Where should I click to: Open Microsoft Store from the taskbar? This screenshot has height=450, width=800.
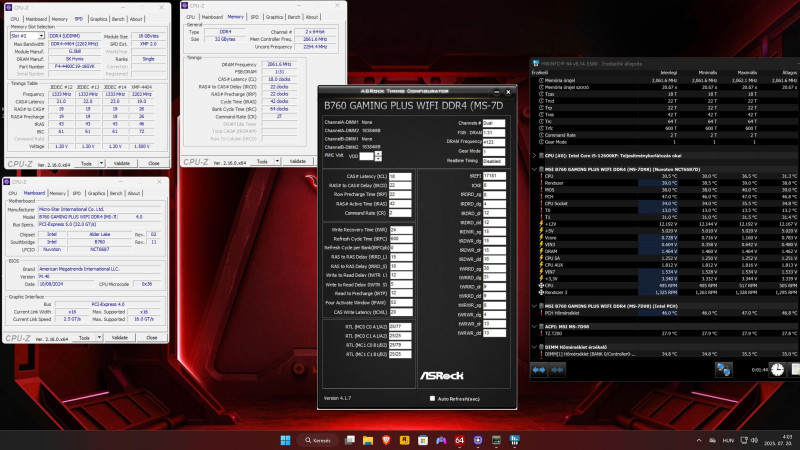(423, 440)
